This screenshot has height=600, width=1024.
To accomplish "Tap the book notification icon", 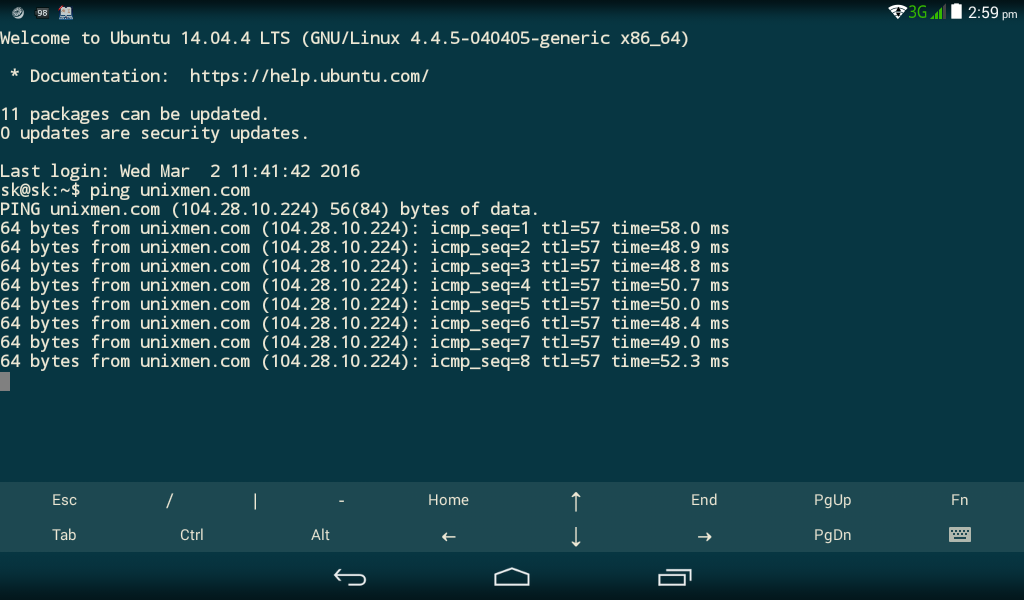I will point(66,12).
